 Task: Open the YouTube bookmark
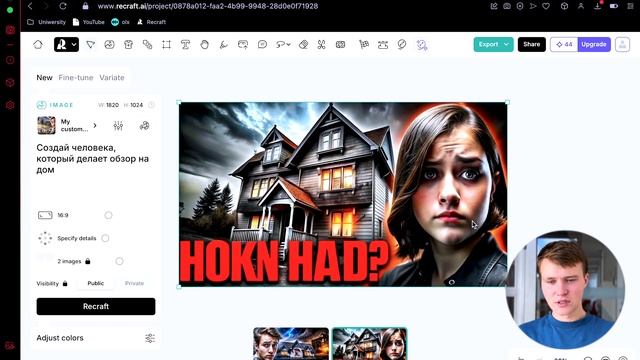(x=89, y=22)
